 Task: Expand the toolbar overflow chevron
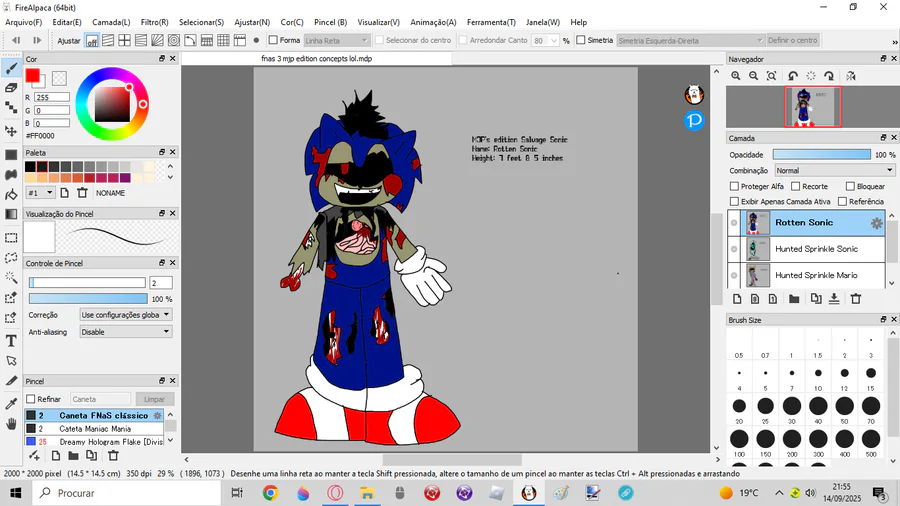894,42
